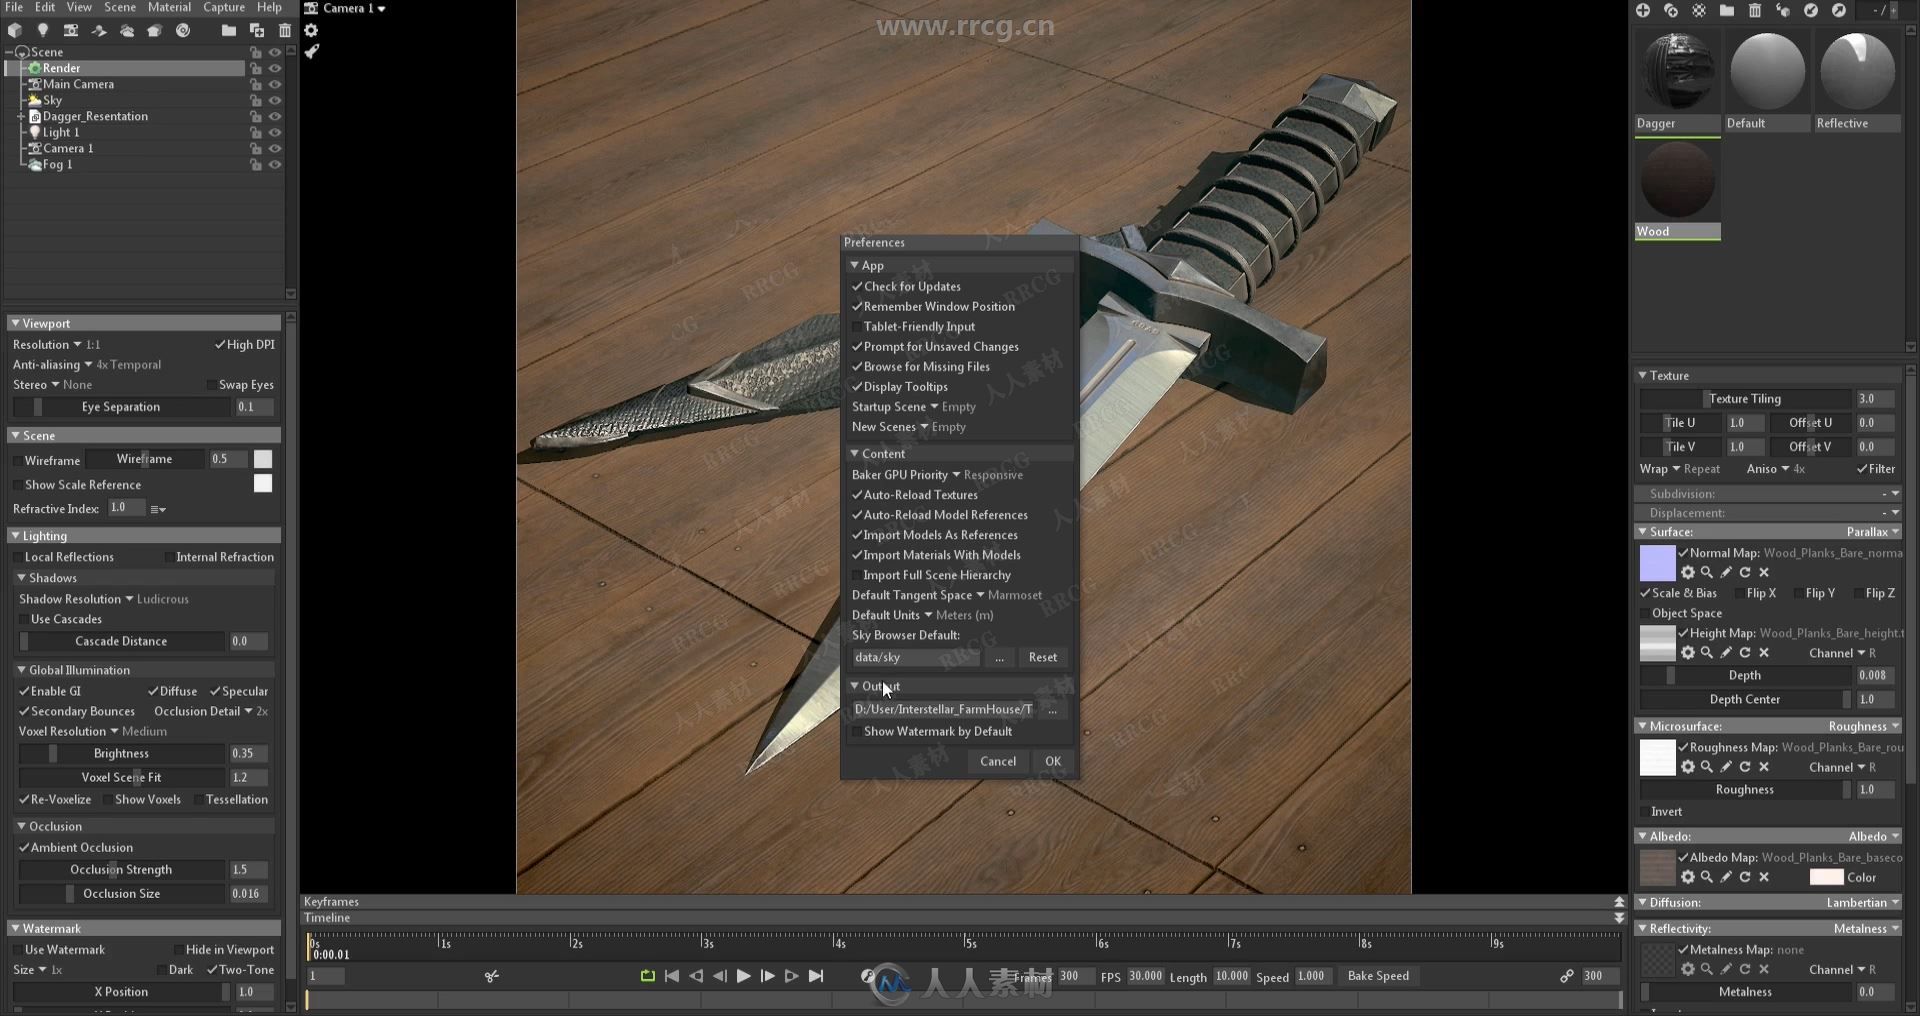Open the Material menu
This screenshot has height=1016, width=1920.
click(169, 7)
